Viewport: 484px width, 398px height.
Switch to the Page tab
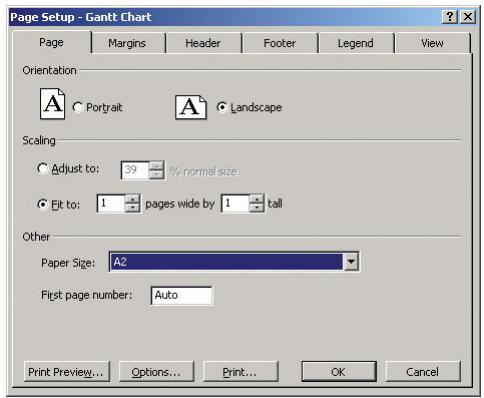(x=51, y=42)
